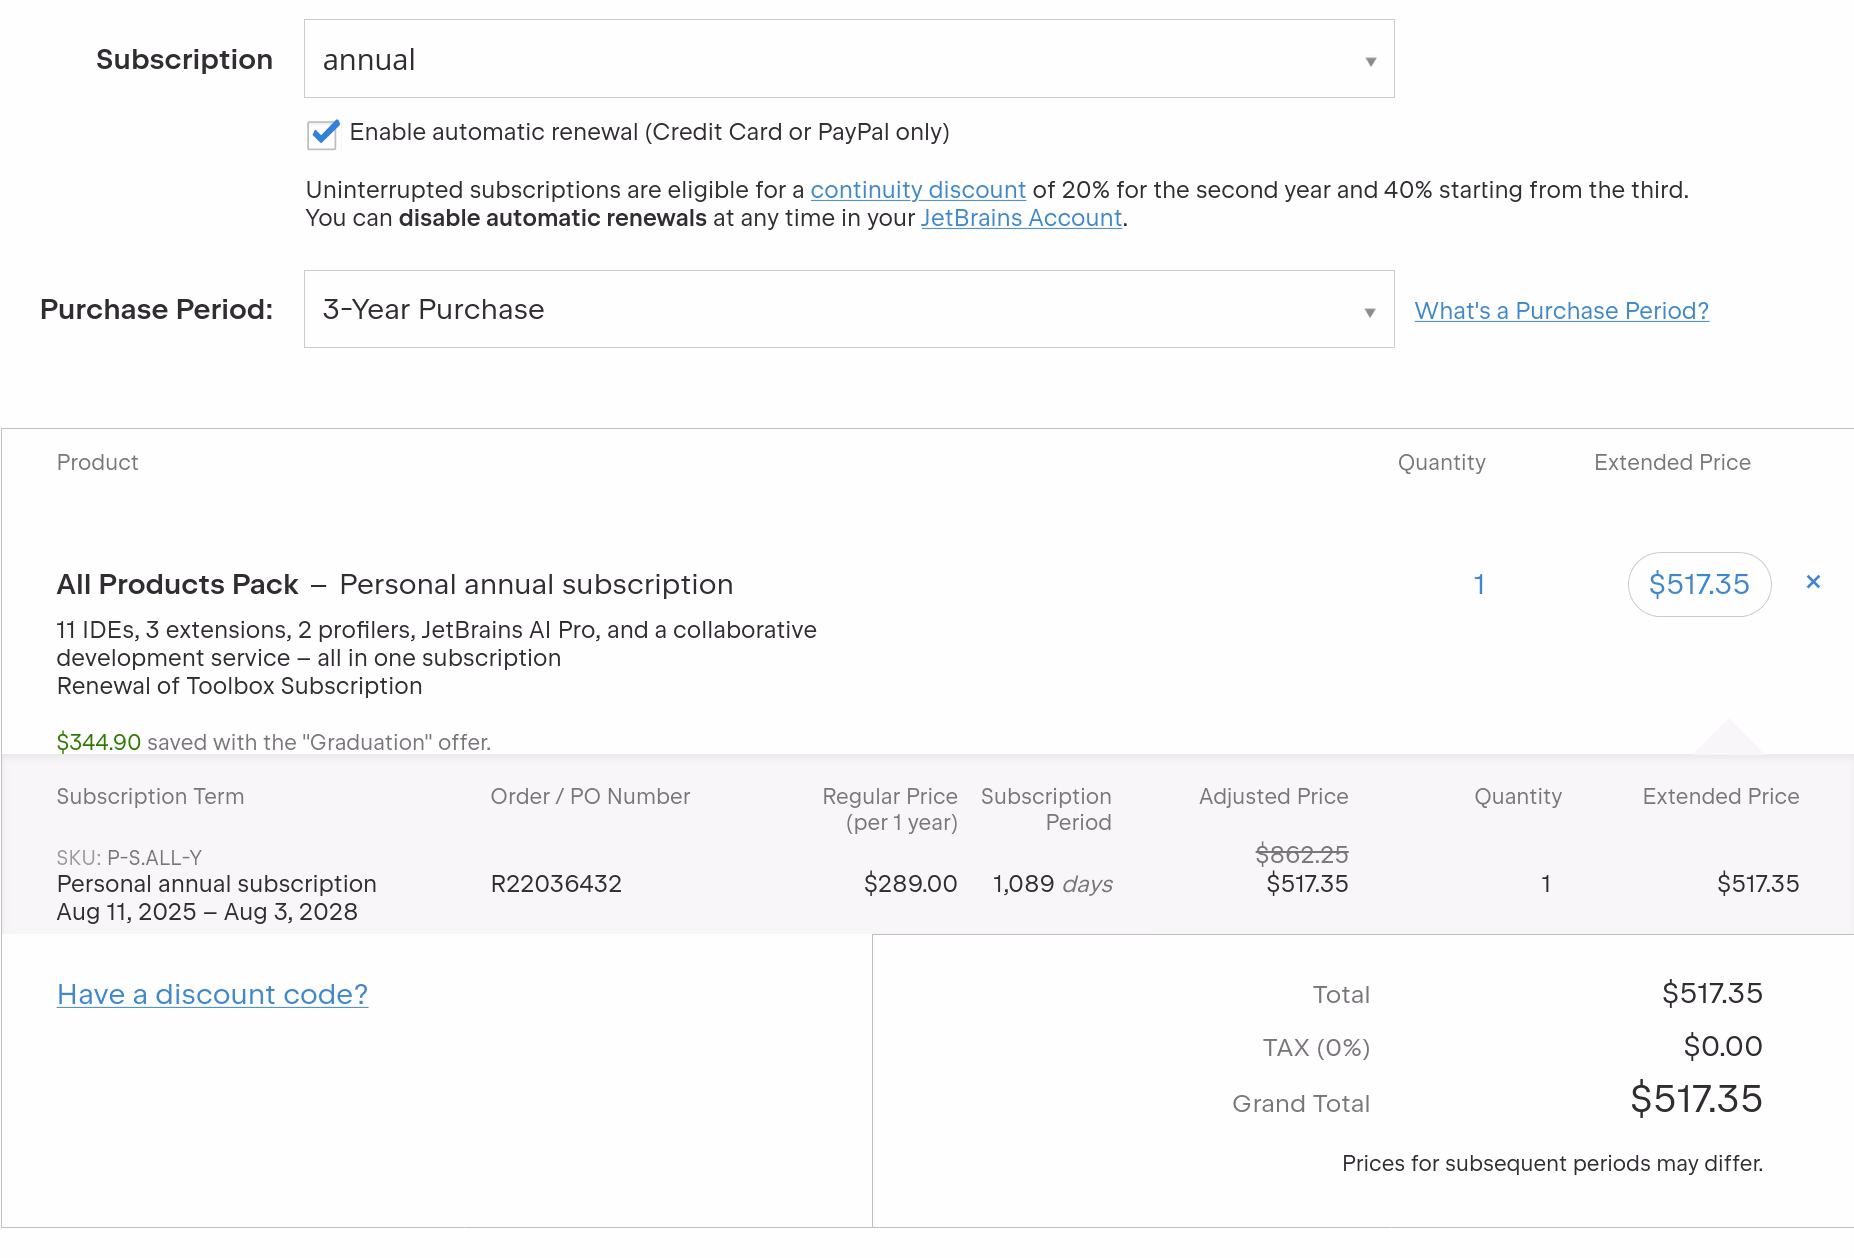Click the Grand Total amount $517.35
This screenshot has height=1258, width=1854.
(1696, 1099)
